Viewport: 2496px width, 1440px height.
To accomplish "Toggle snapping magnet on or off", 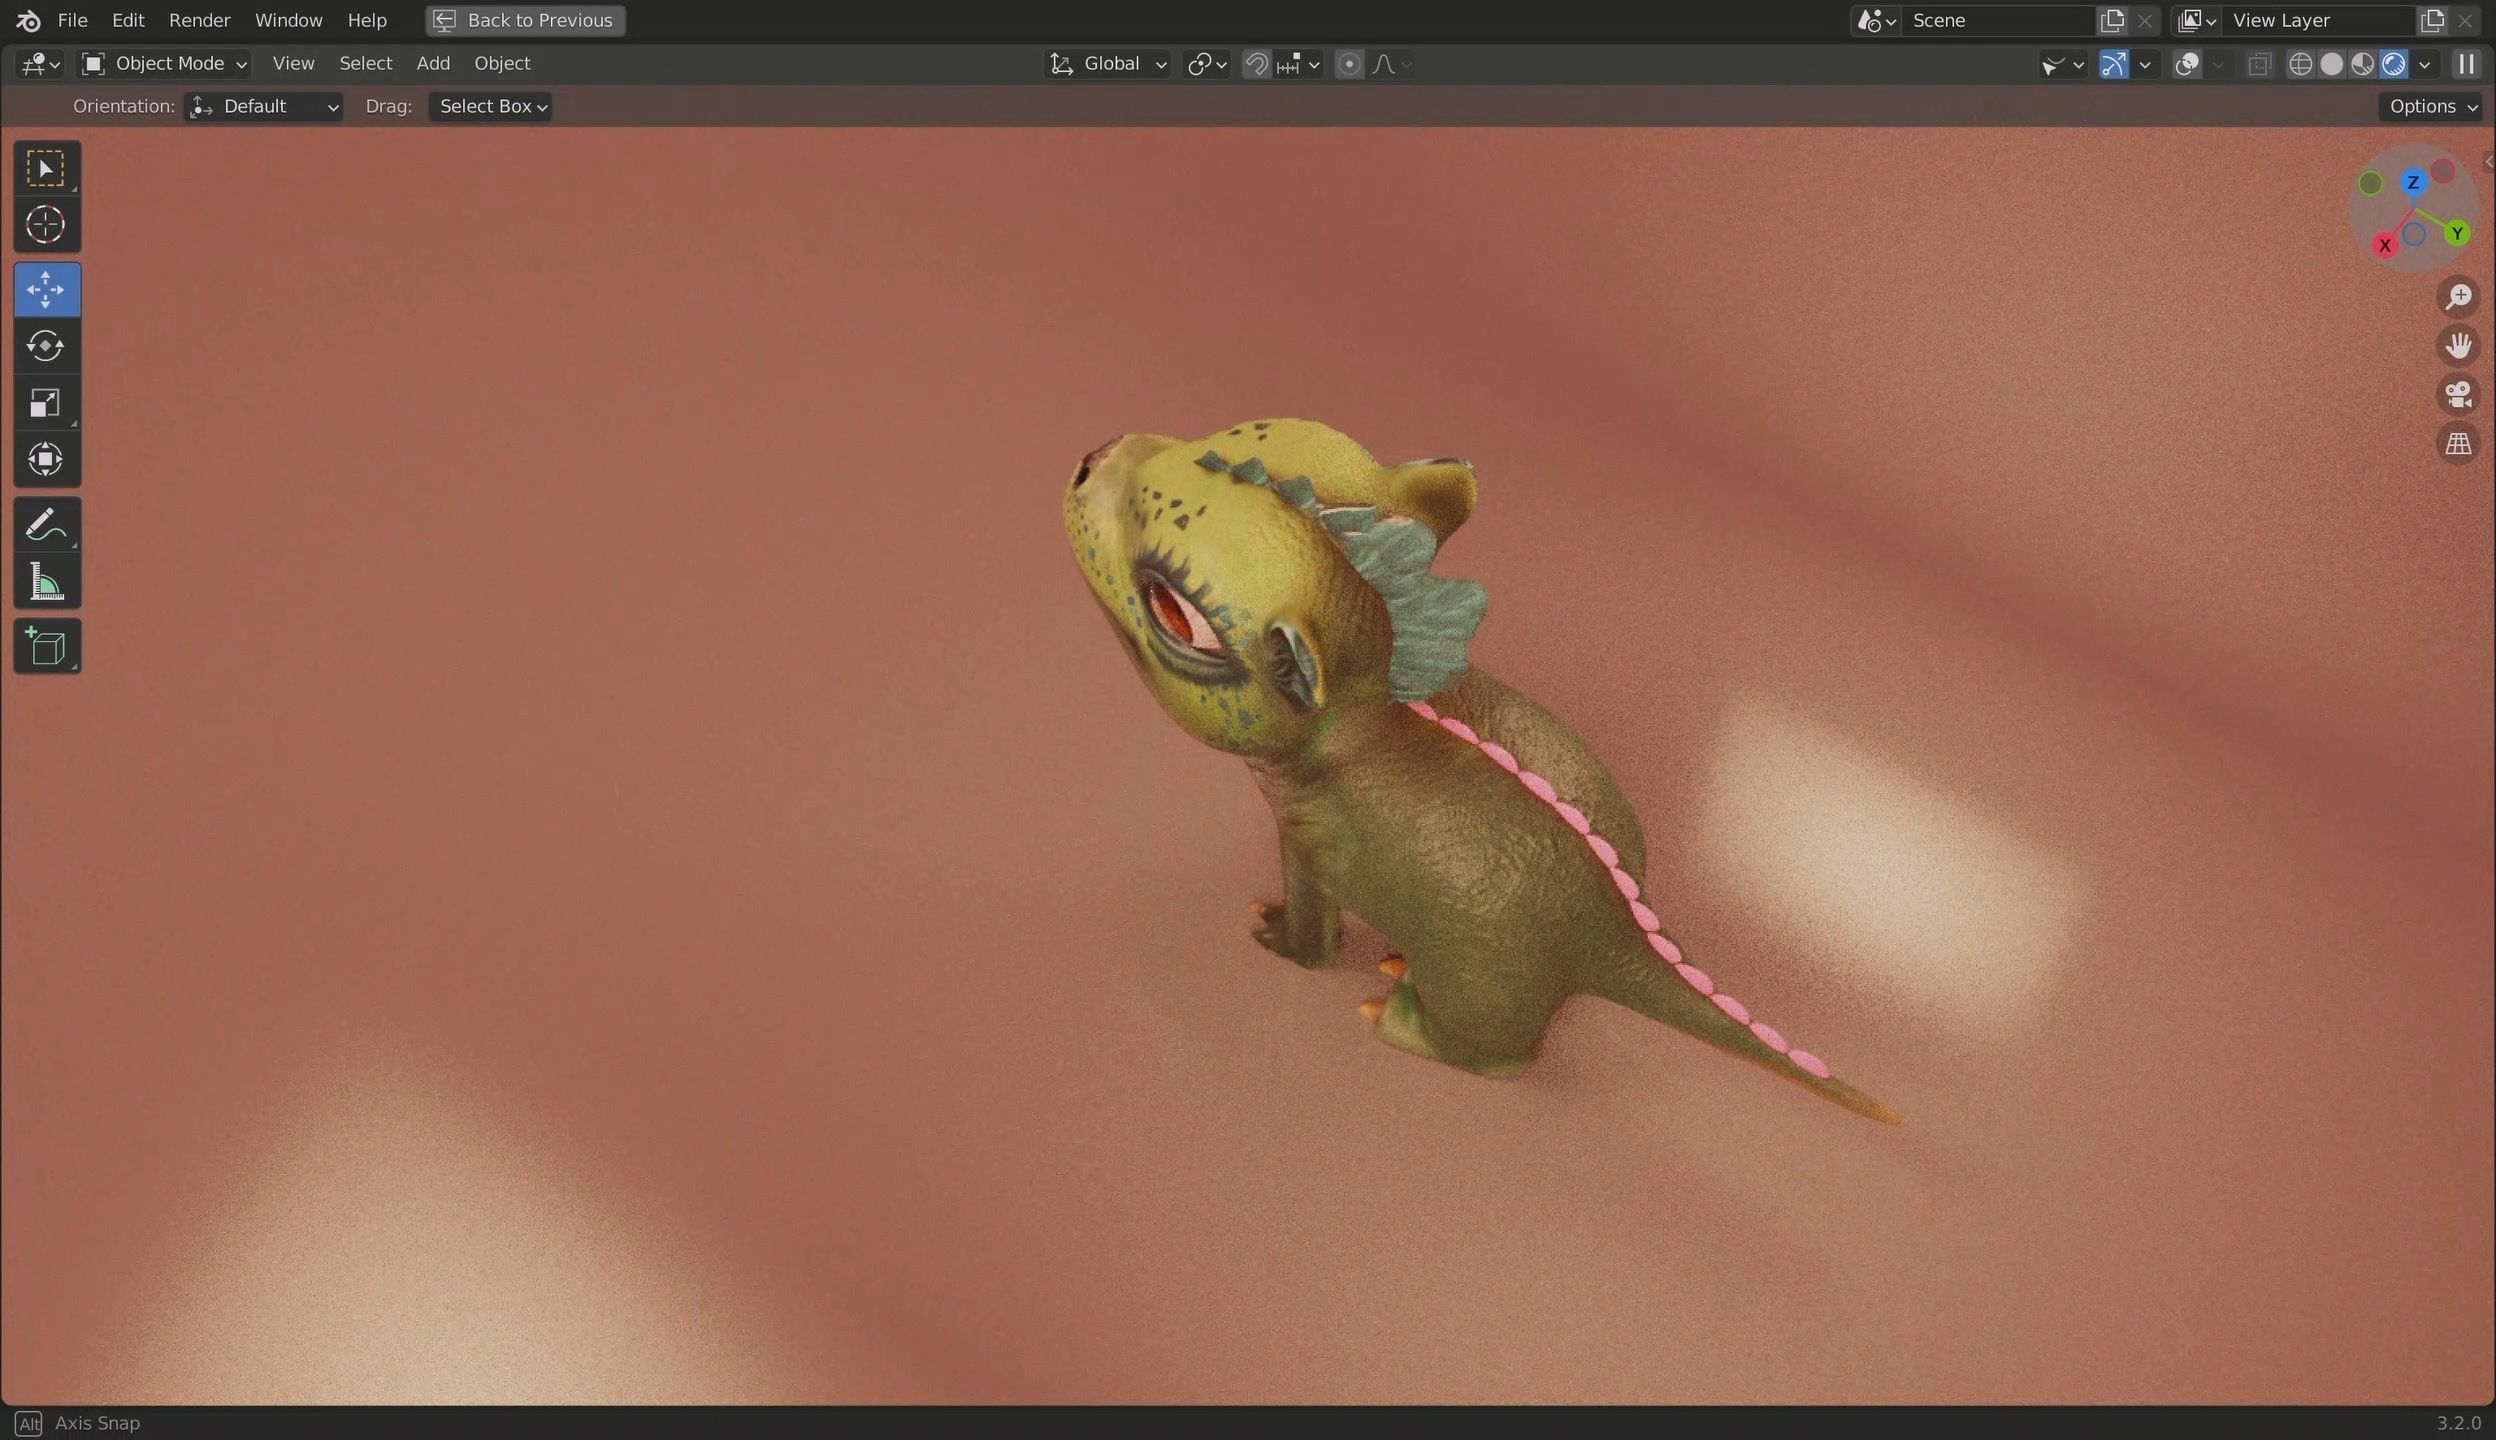I will (1256, 64).
